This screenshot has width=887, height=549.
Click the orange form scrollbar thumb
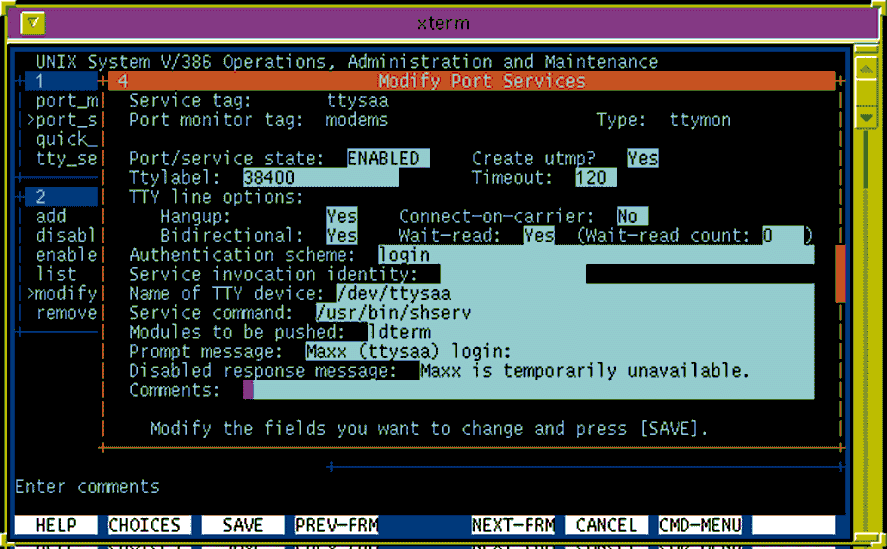840,274
